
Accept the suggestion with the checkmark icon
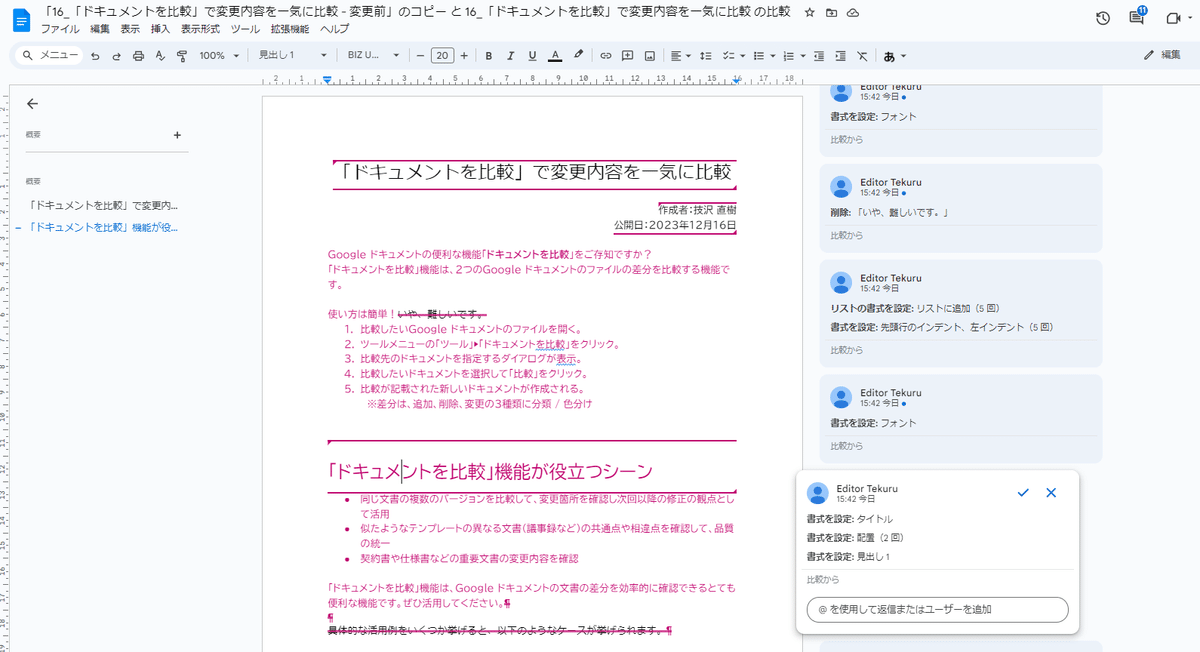point(1023,493)
